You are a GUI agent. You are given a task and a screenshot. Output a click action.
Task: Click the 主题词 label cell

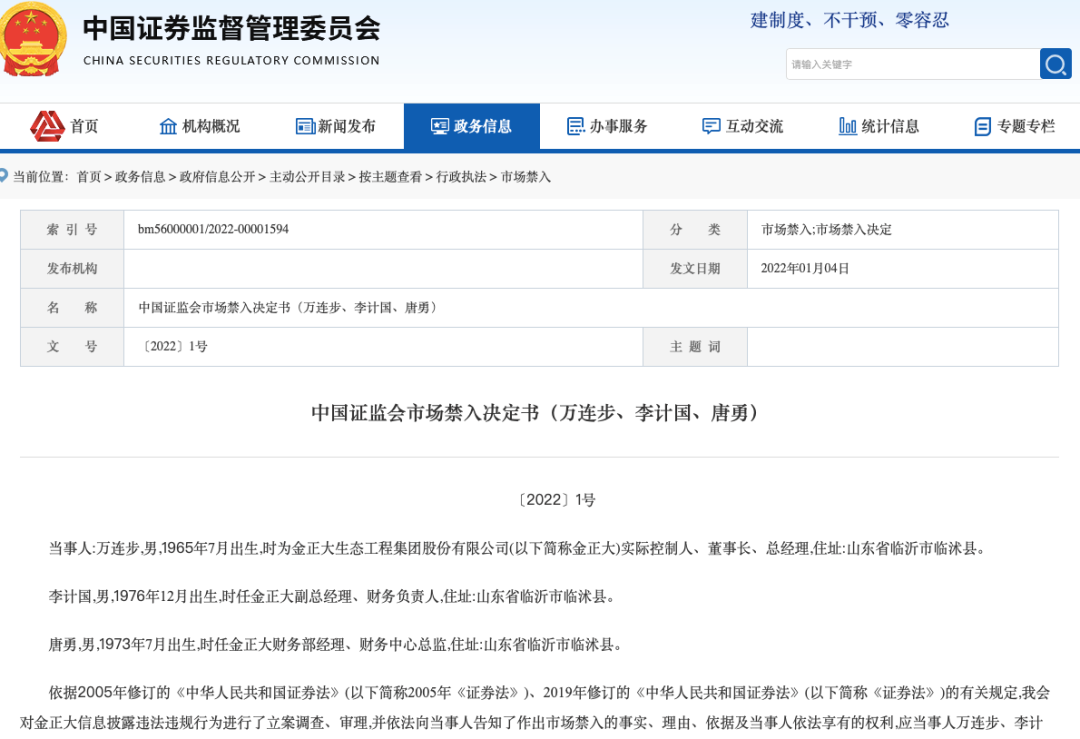click(x=695, y=346)
